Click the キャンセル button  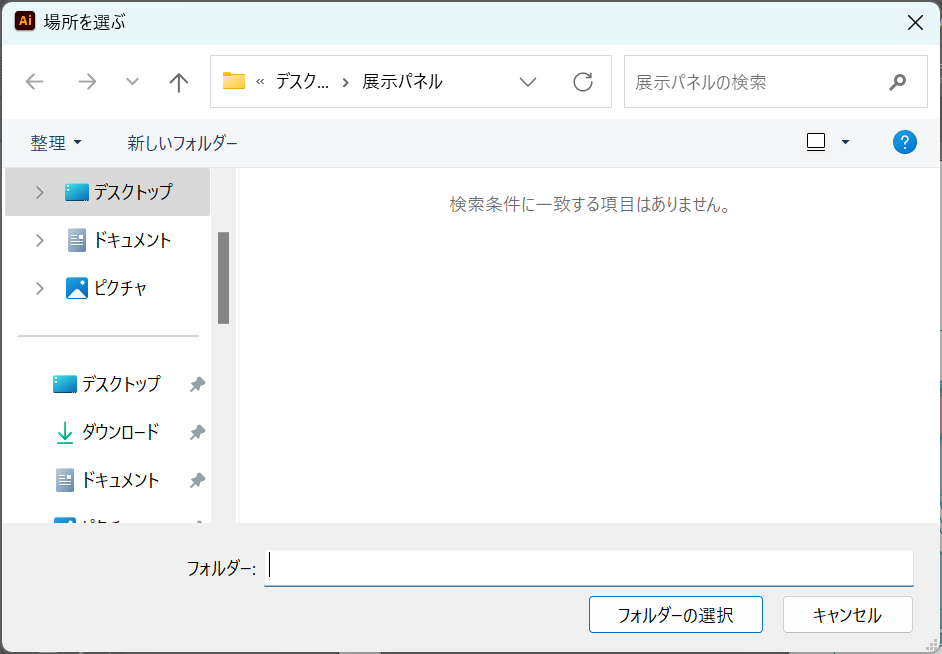847,615
